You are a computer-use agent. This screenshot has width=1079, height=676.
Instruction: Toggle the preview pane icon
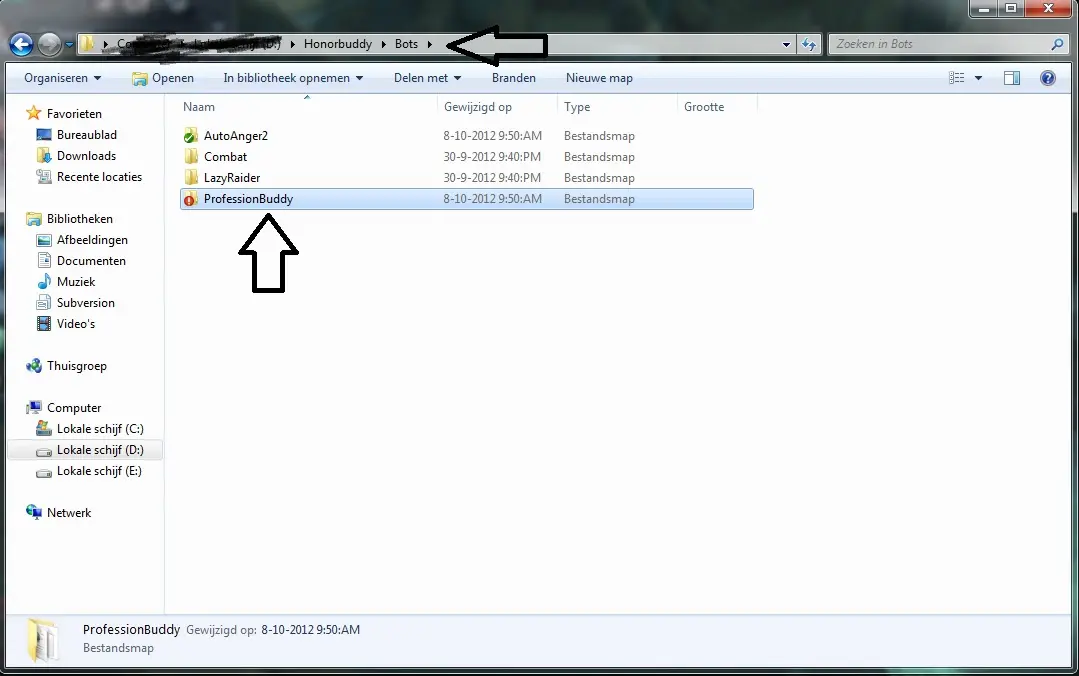1012,78
